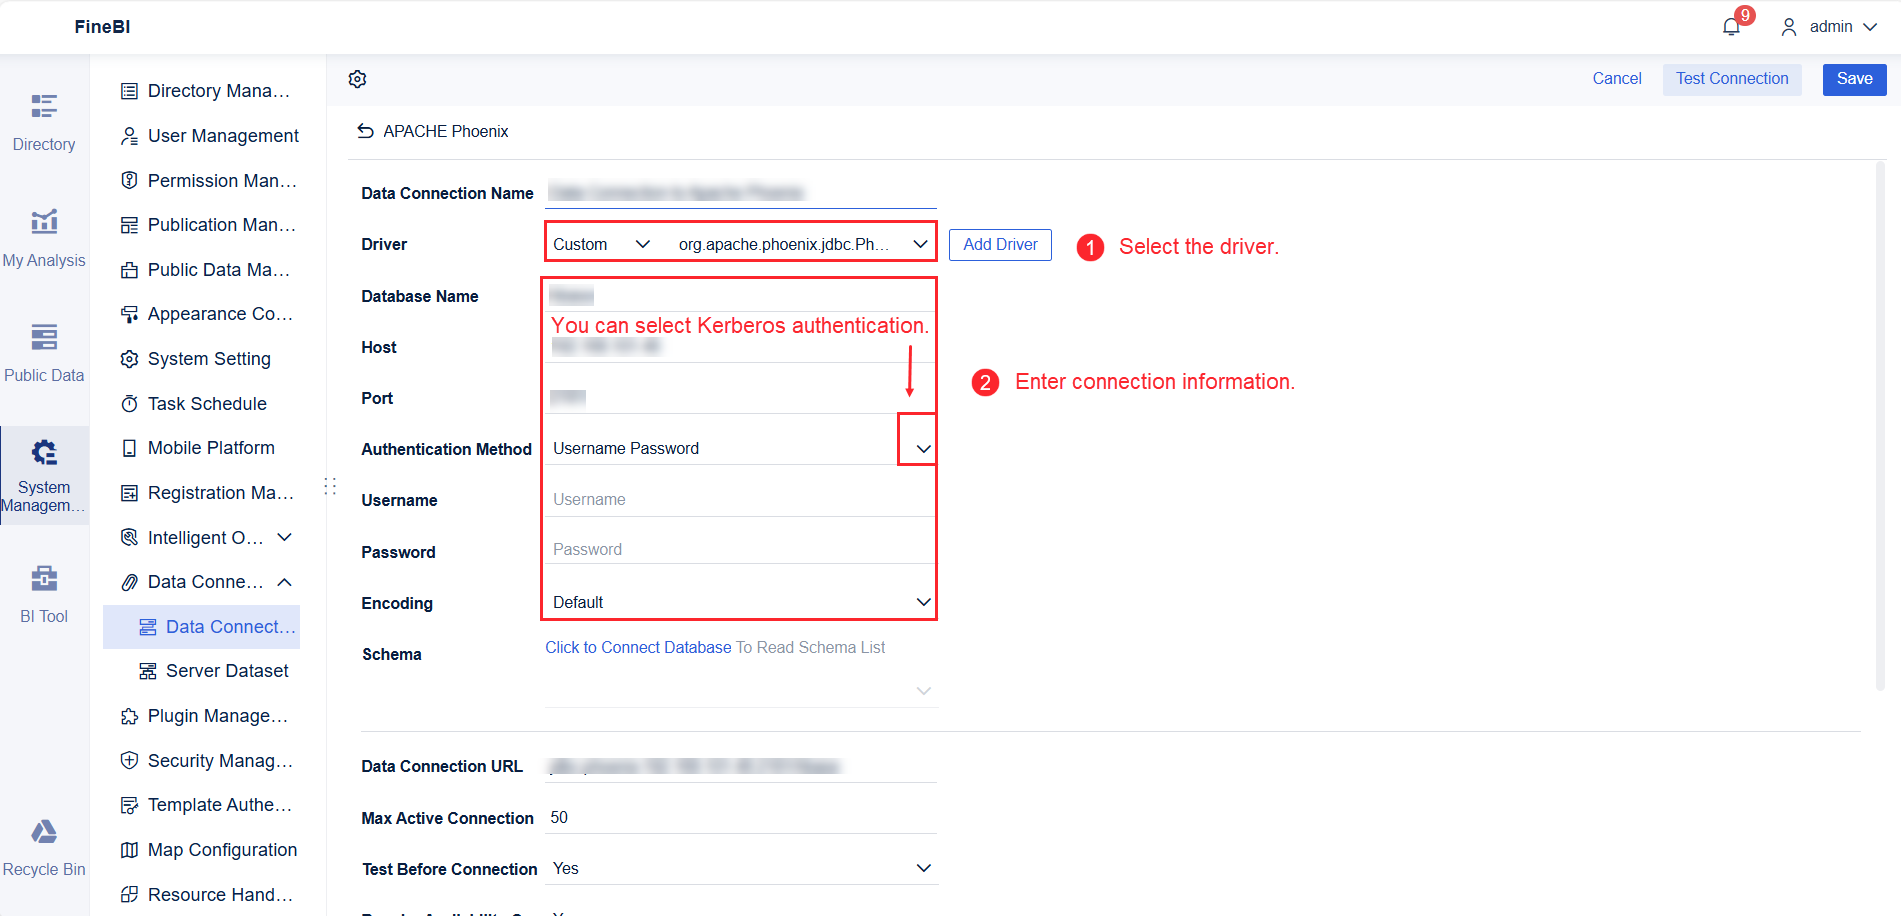The image size is (1901, 916).
Task: Open My Analysis section icon
Action: tap(44, 221)
